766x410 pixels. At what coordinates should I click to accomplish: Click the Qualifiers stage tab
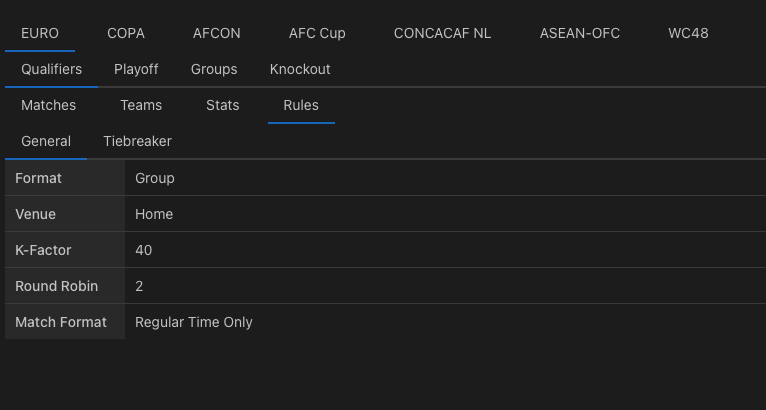pyautogui.click(x=51, y=69)
